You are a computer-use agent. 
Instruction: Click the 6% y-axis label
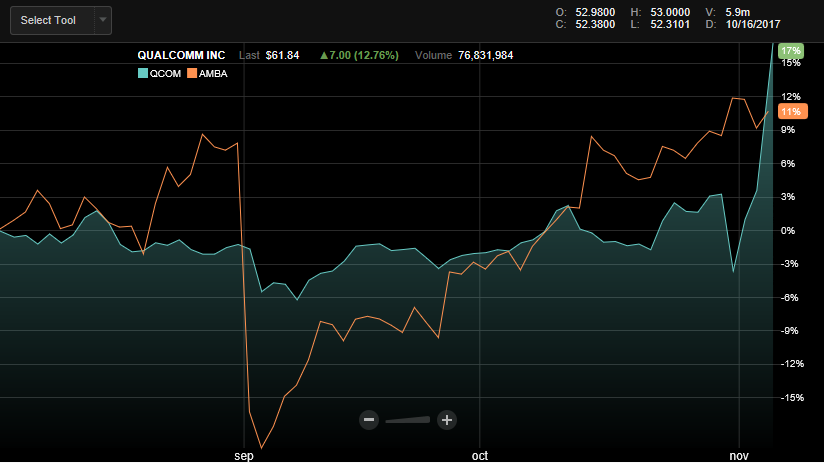[788, 163]
